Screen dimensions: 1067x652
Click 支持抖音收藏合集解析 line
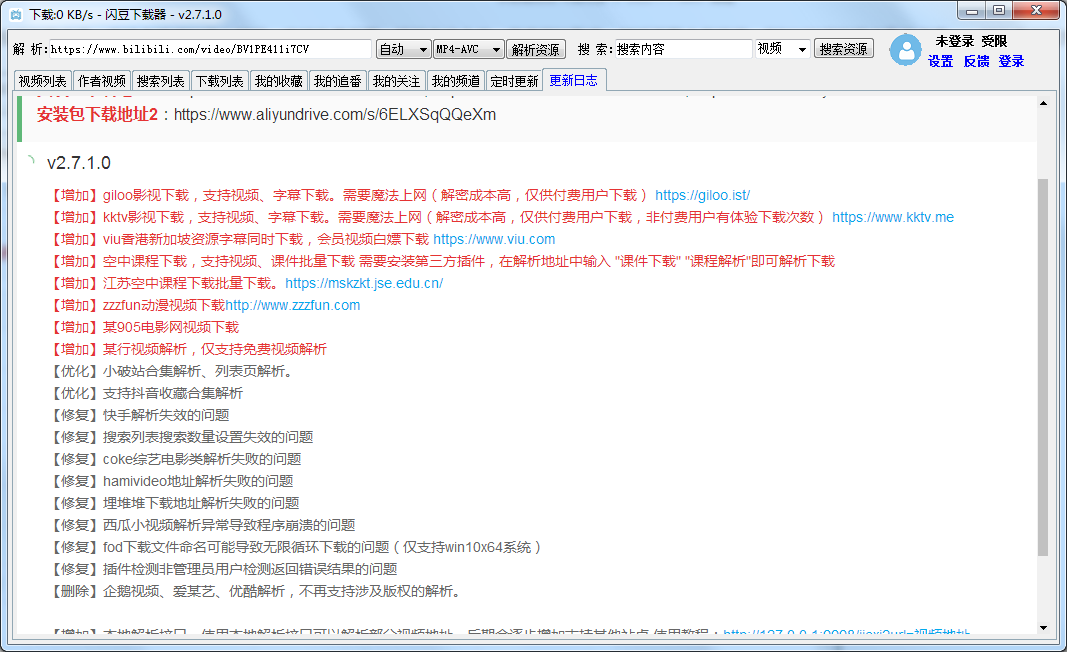pos(146,393)
